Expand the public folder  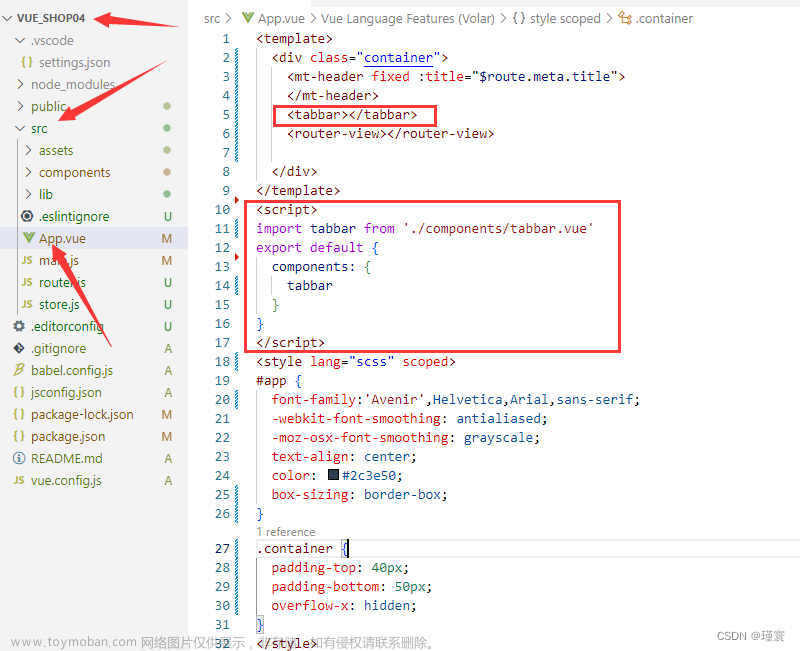(x=20, y=106)
